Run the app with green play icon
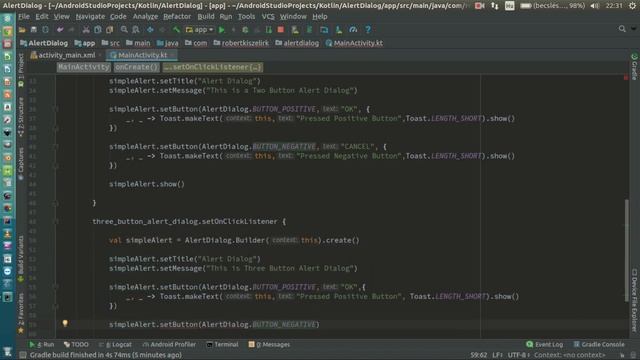Viewport: 640px width, 360px height. click(222, 29)
